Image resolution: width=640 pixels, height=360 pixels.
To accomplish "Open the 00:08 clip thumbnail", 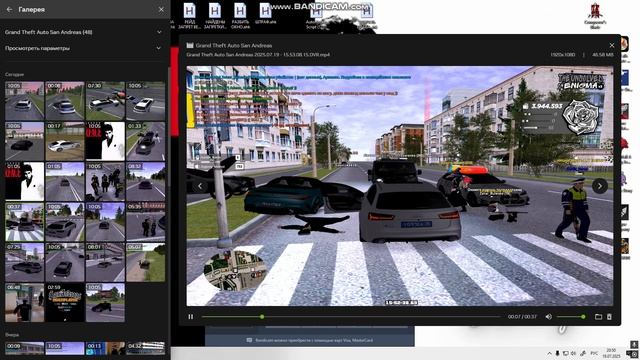I will pos(65,101).
